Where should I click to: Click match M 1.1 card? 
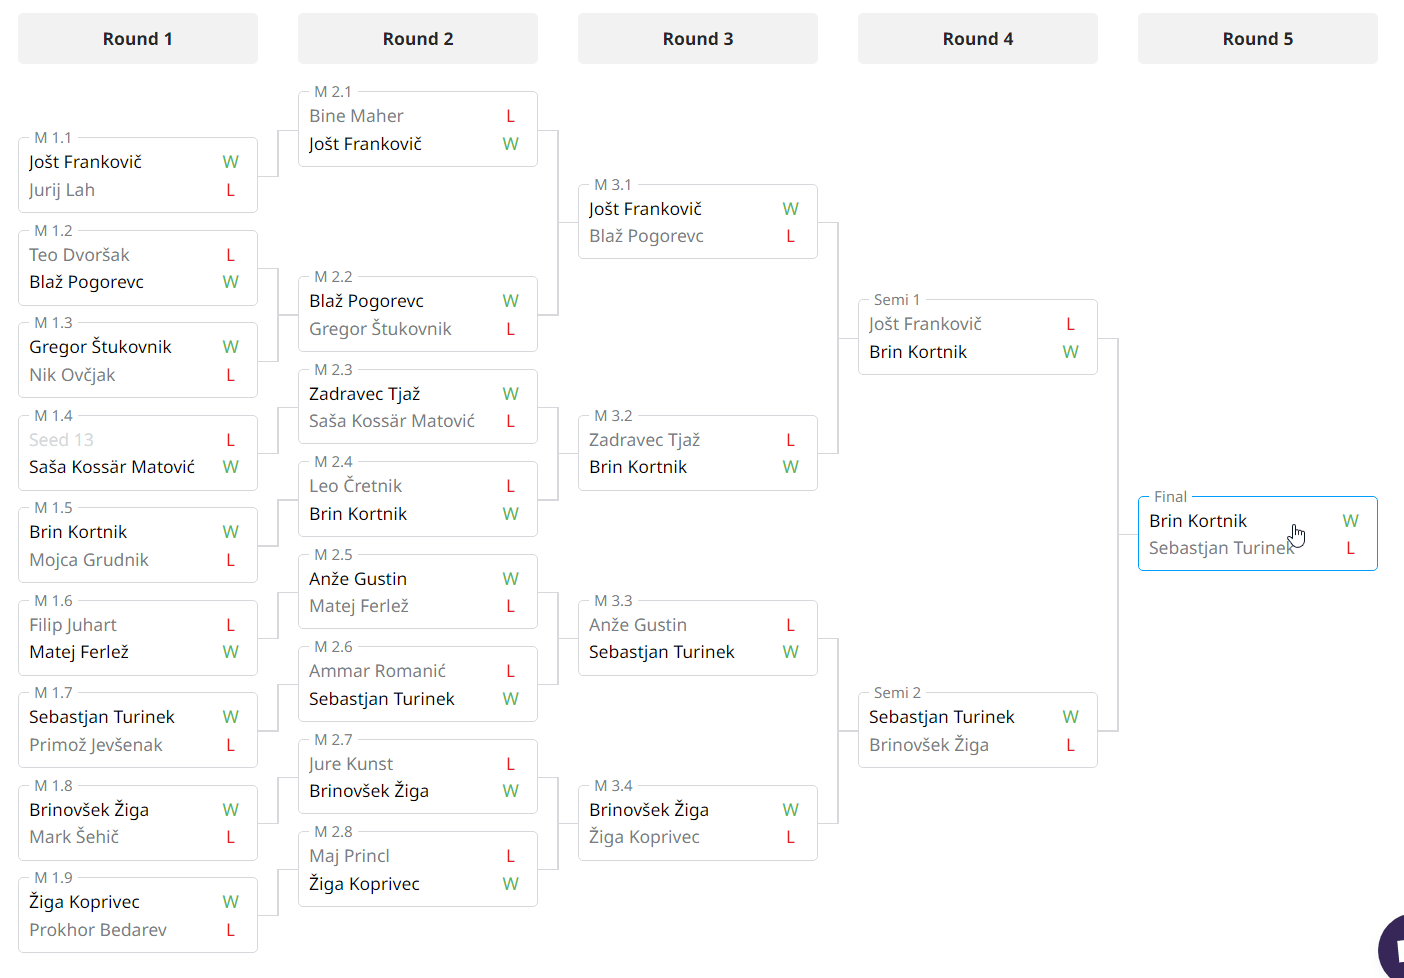(138, 176)
